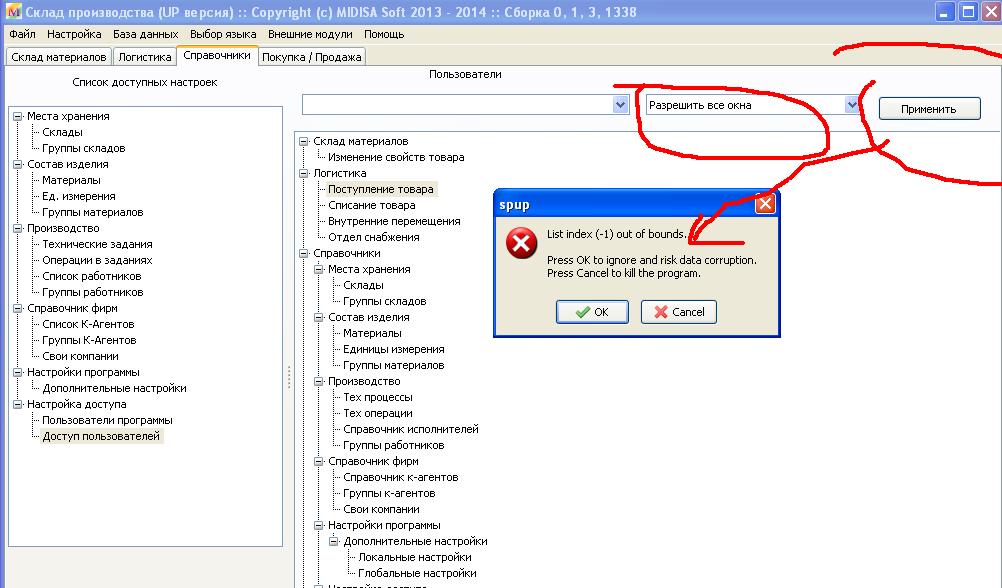Click the Применить button
Image resolution: width=1002 pixels, height=588 pixels.
pyautogui.click(x=929, y=109)
